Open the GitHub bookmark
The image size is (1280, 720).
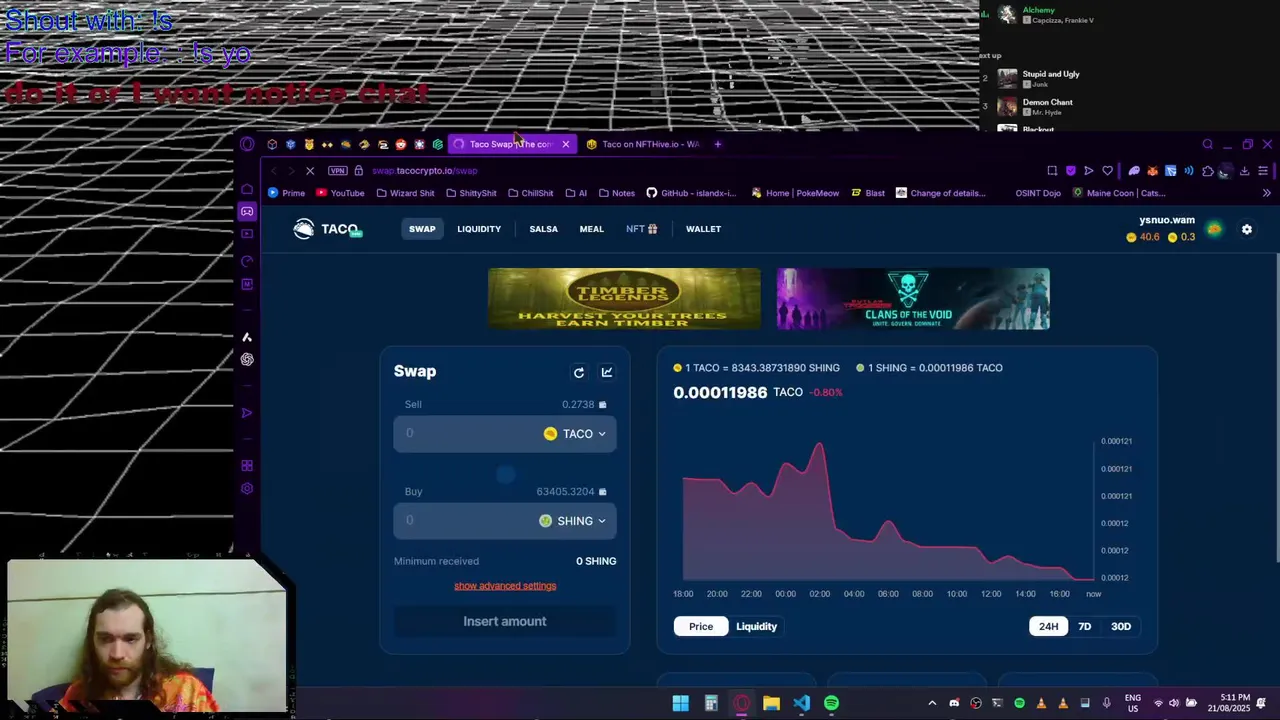coord(690,193)
